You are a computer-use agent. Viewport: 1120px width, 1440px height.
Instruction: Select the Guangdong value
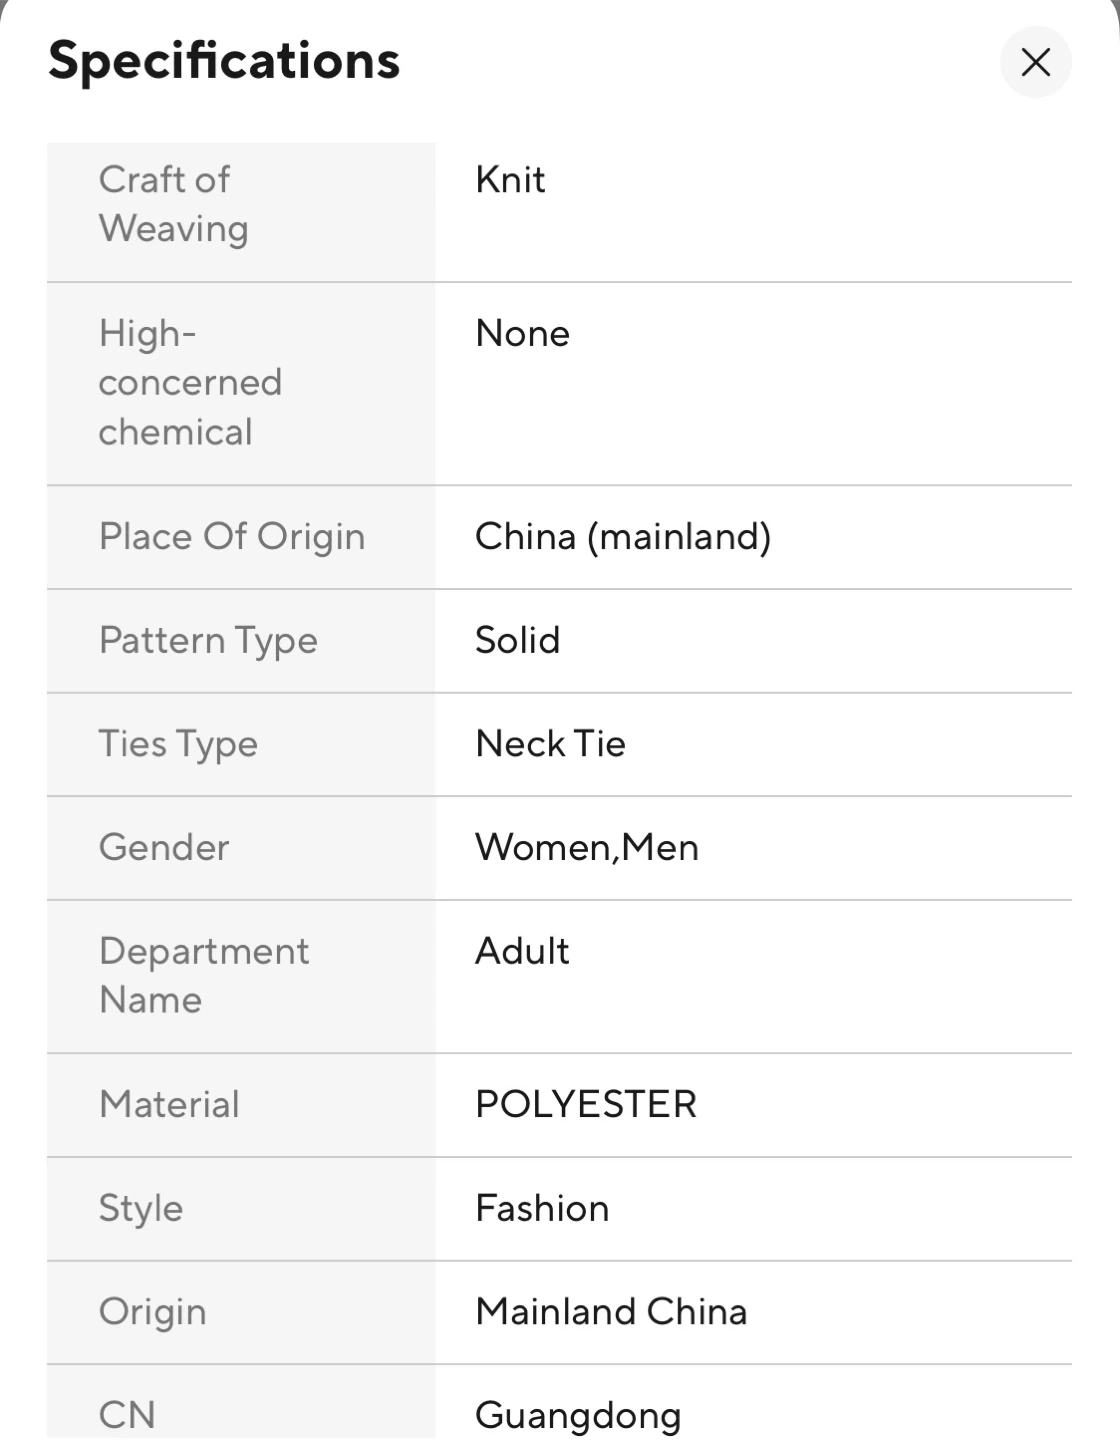tap(578, 1414)
